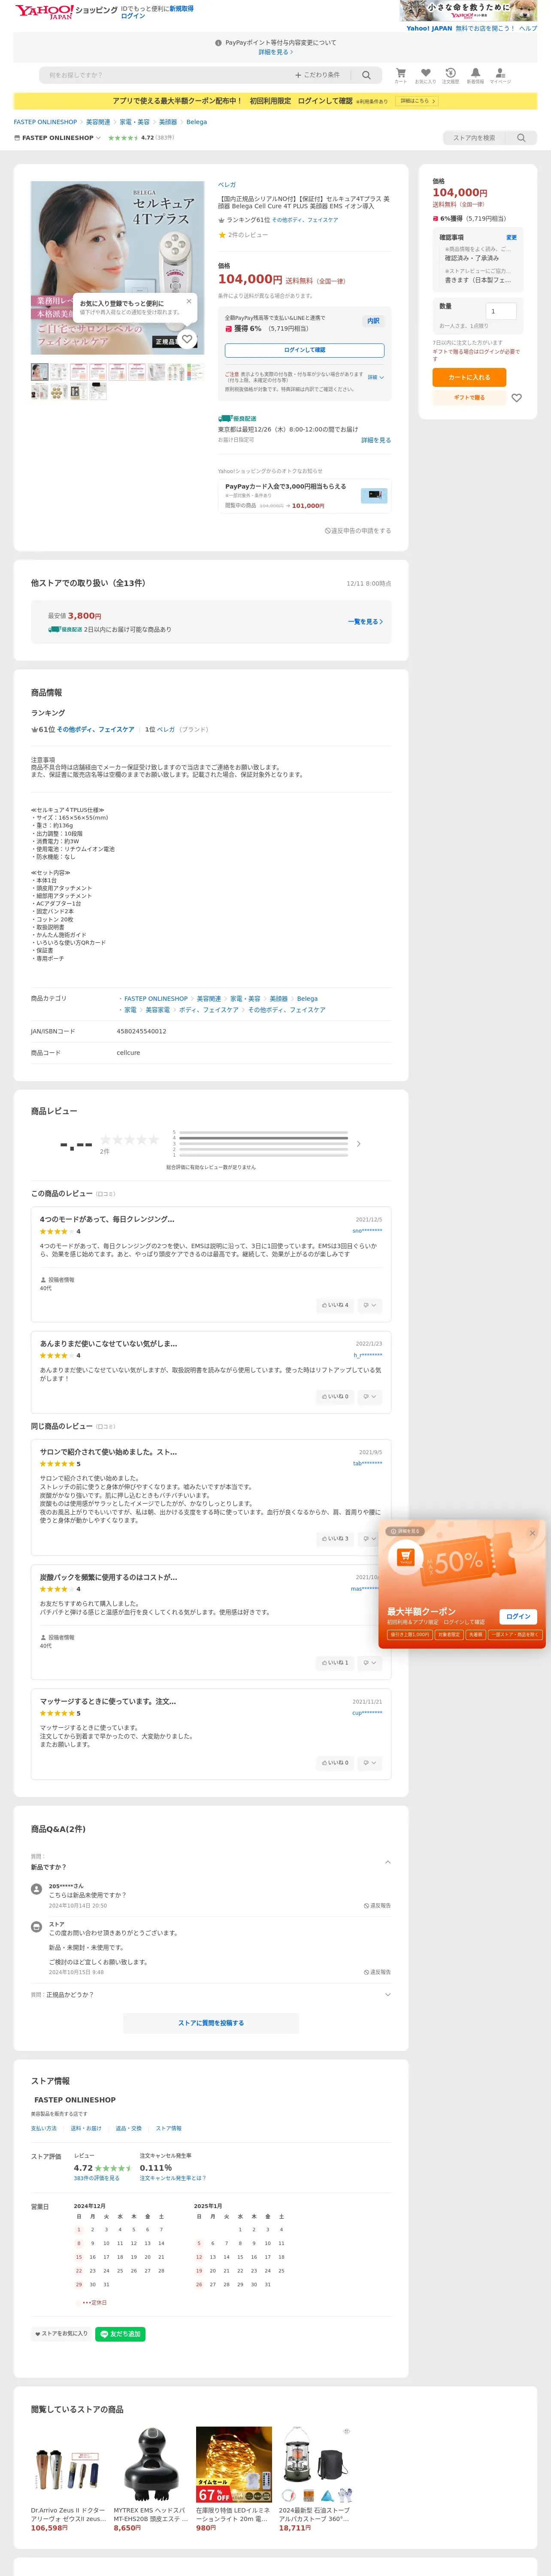This screenshot has width=551, height=2576.
Task: Click the 'ギフトで贈る' button
Action: (x=469, y=398)
